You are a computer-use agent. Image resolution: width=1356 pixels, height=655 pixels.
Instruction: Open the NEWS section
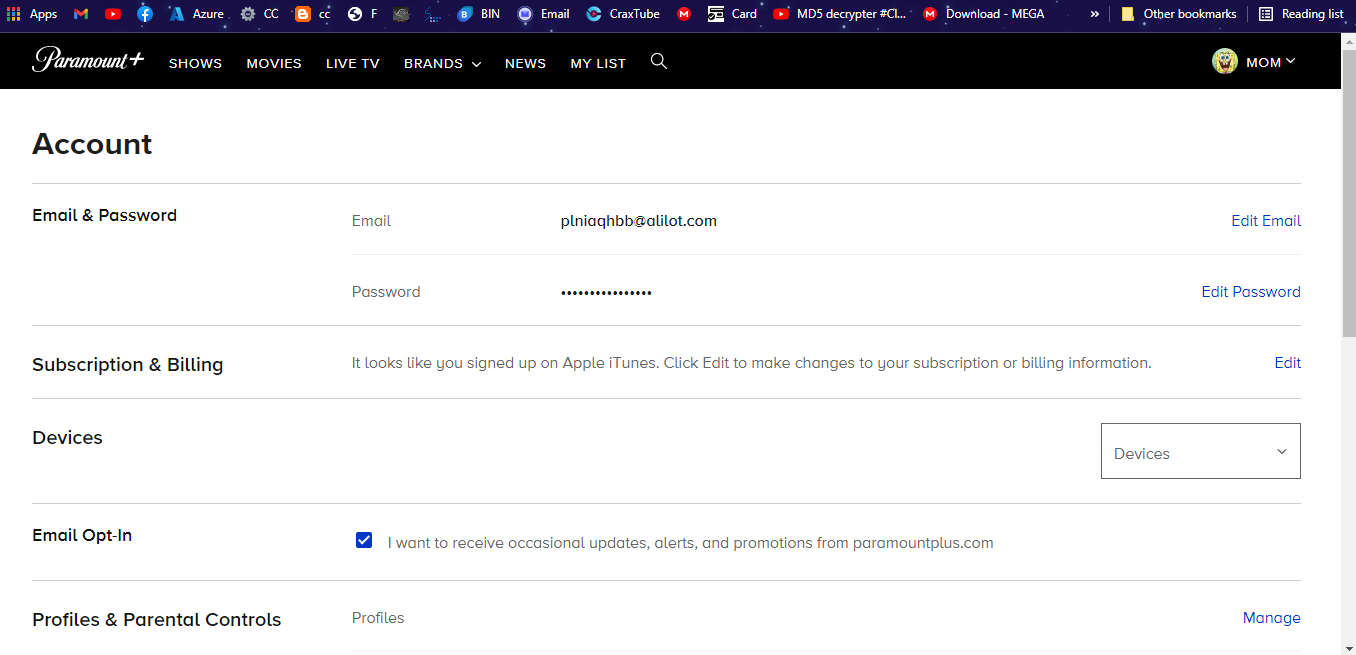pos(525,63)
